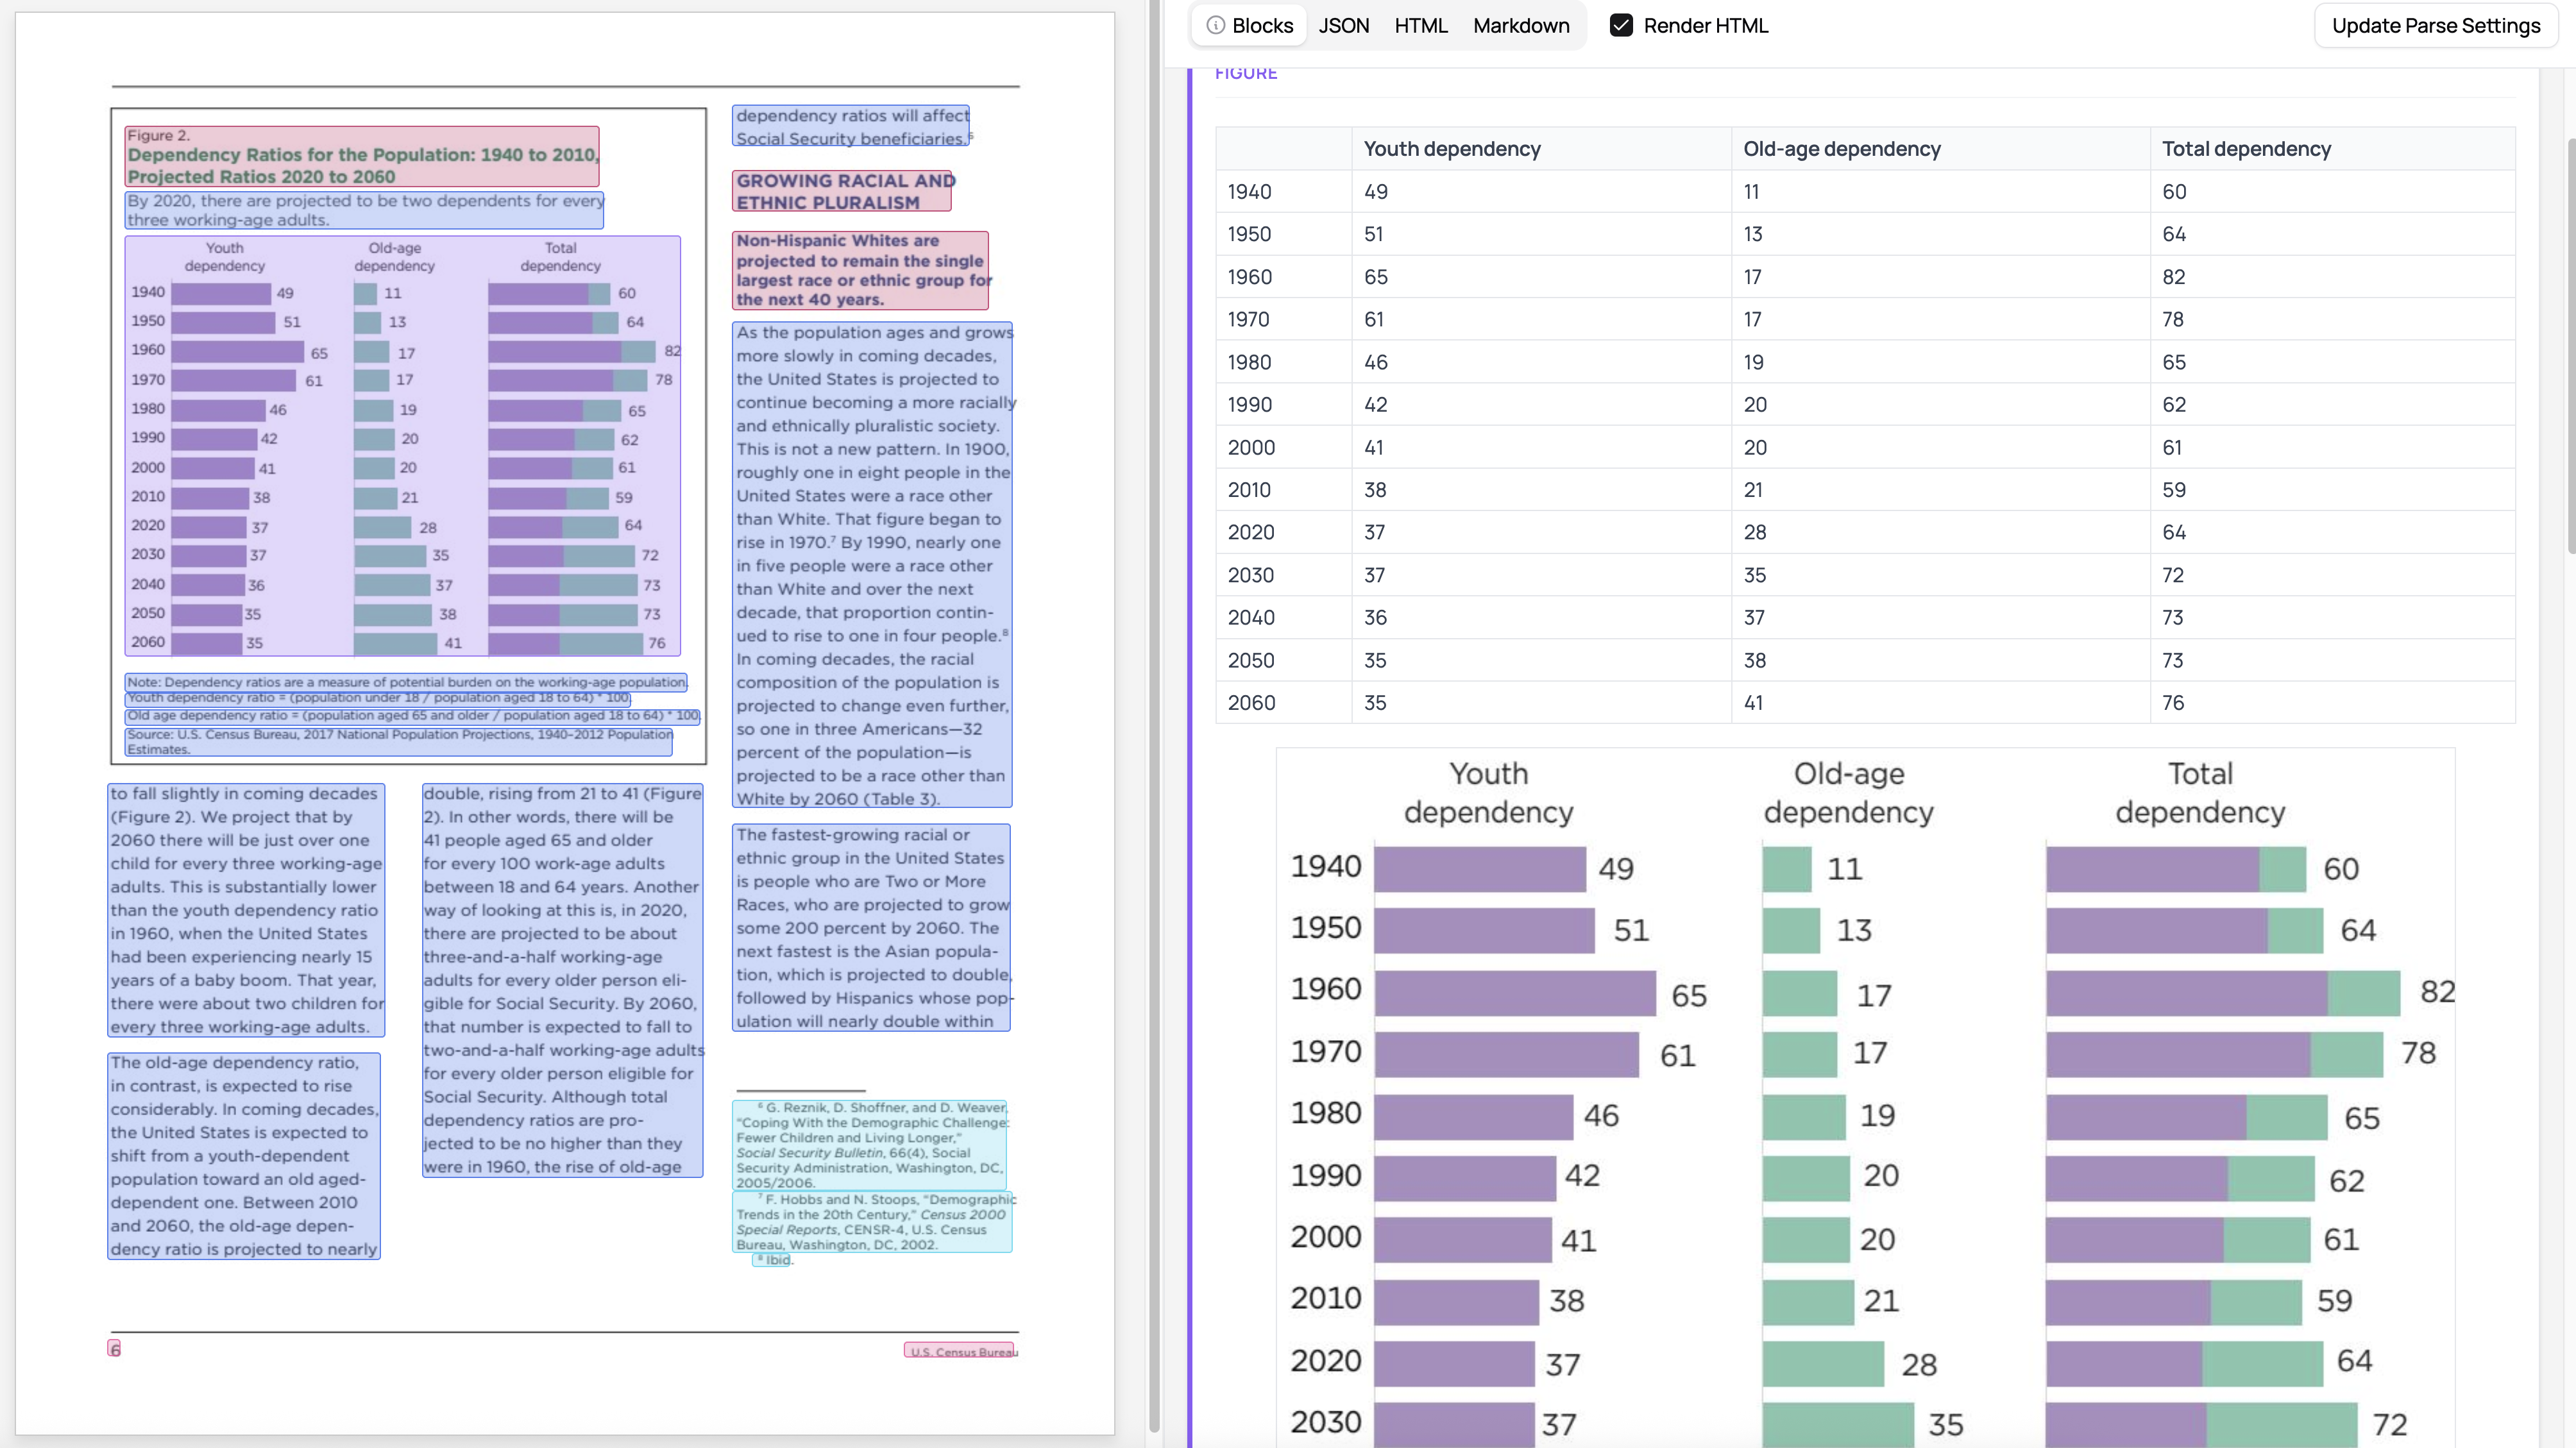Screen dimensions: 2576x1448
Task: Click the rendered dependency bar chart figure
Action: tap(1860, 1100)
